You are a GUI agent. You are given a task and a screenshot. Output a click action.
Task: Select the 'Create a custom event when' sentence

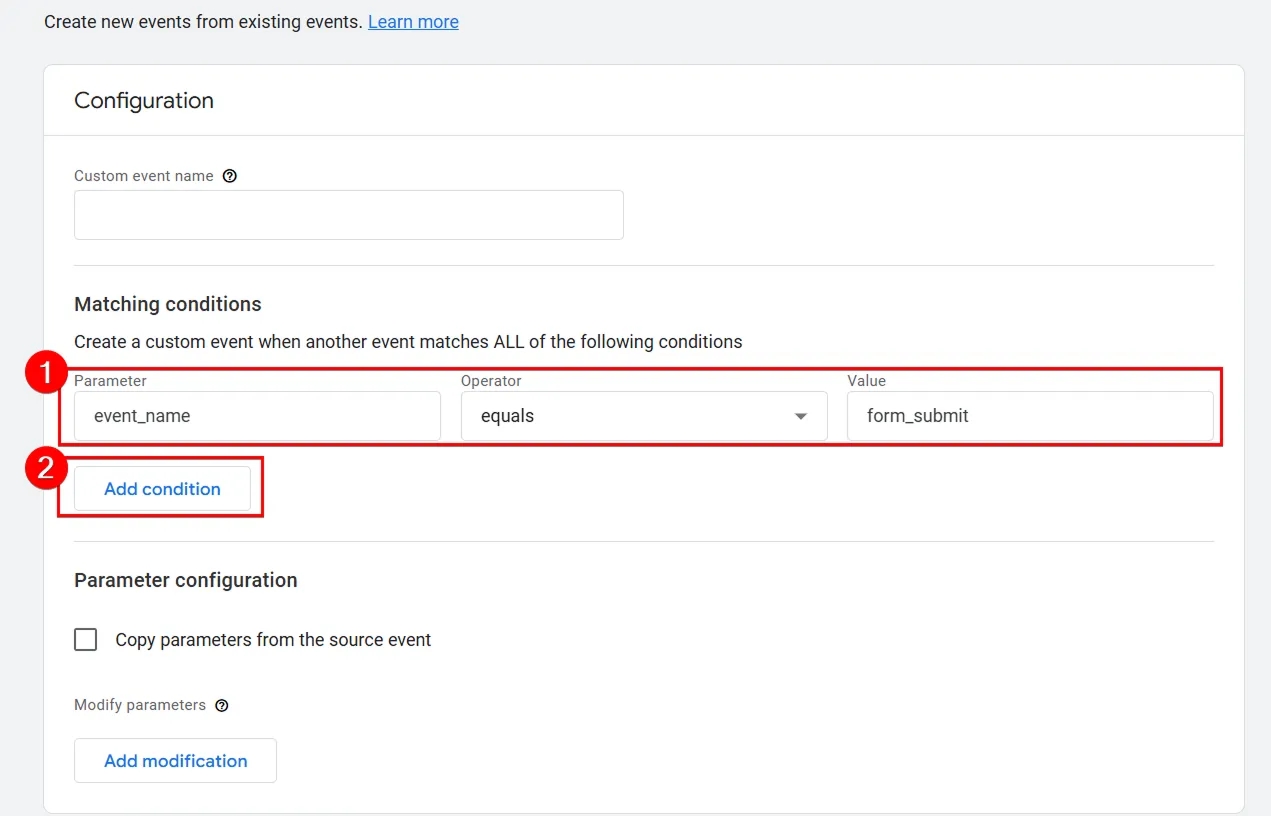tap(408, 342)
